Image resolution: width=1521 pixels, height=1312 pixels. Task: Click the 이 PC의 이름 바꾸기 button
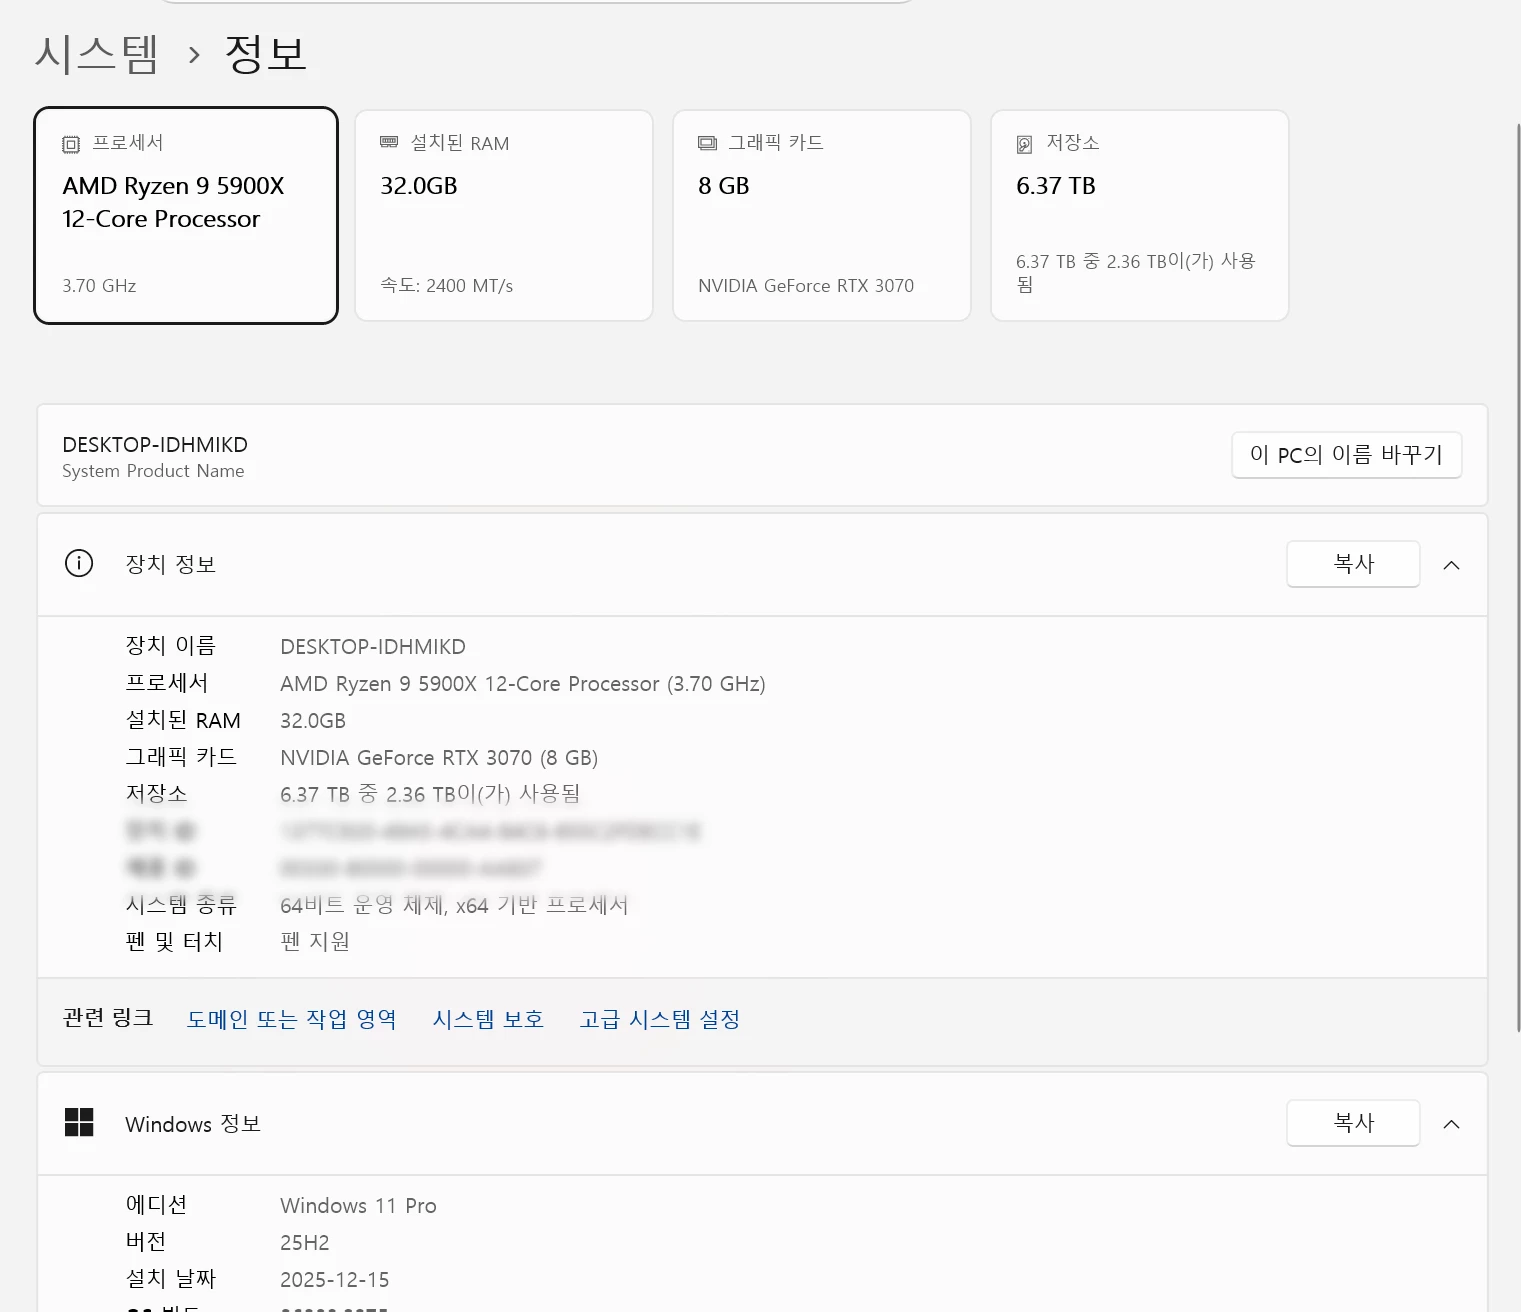pyautogui.click(x=1346, y=455)
